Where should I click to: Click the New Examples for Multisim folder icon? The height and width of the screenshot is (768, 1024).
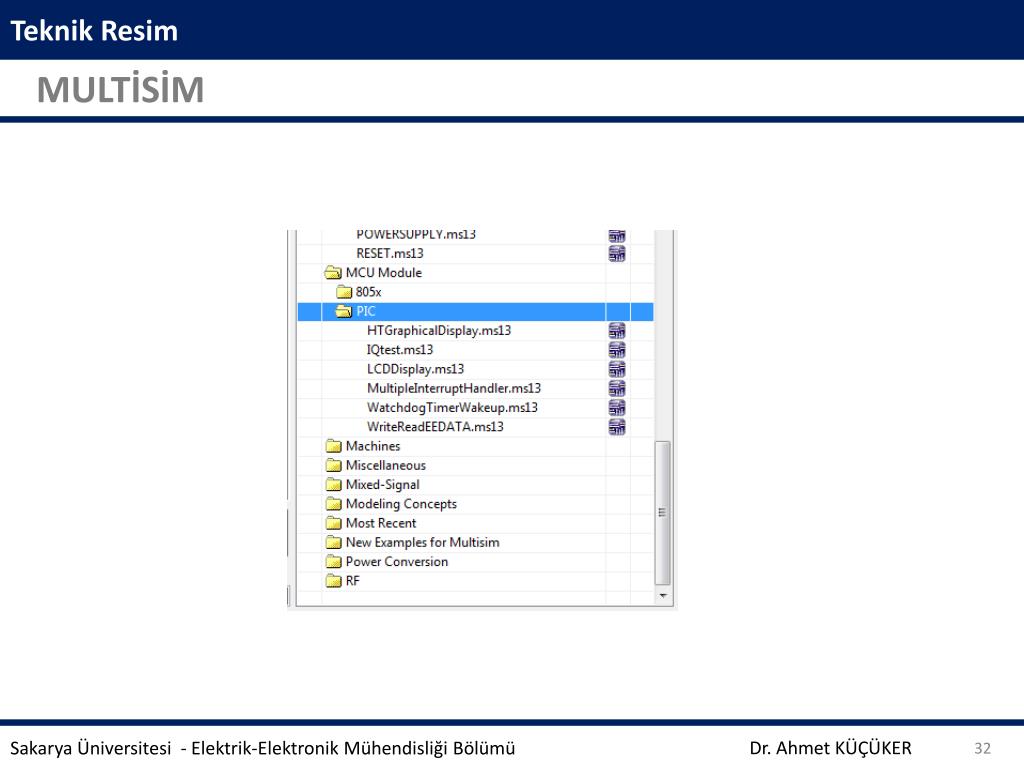coord(334,542)
